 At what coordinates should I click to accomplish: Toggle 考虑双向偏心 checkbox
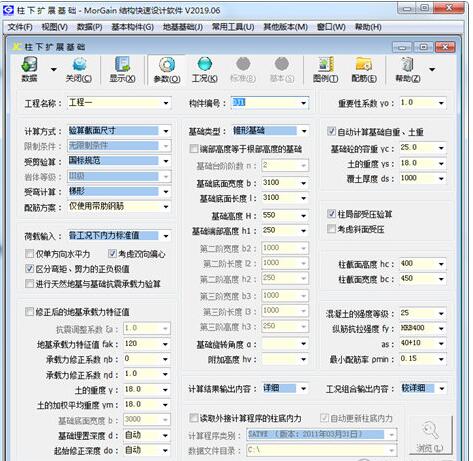point(112,254)
